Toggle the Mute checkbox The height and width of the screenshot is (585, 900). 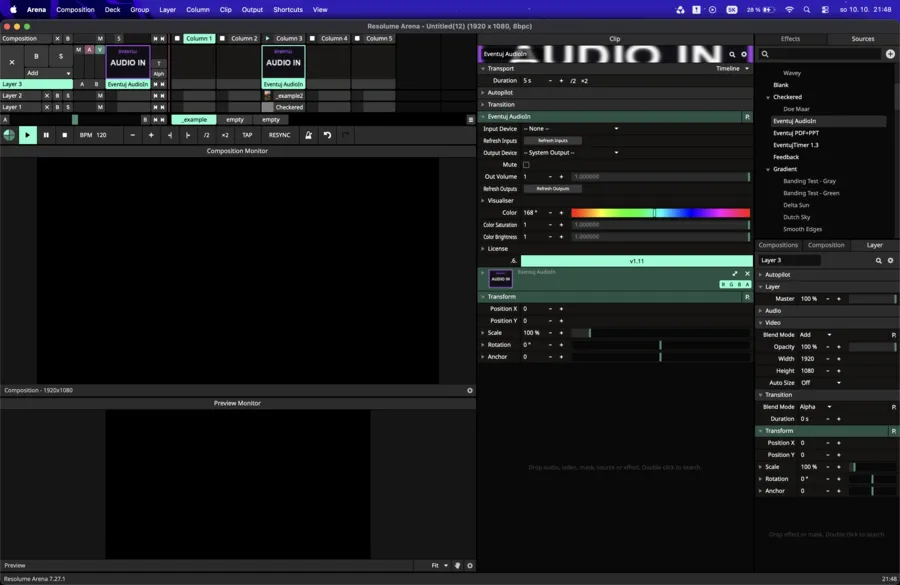(526, 165)
